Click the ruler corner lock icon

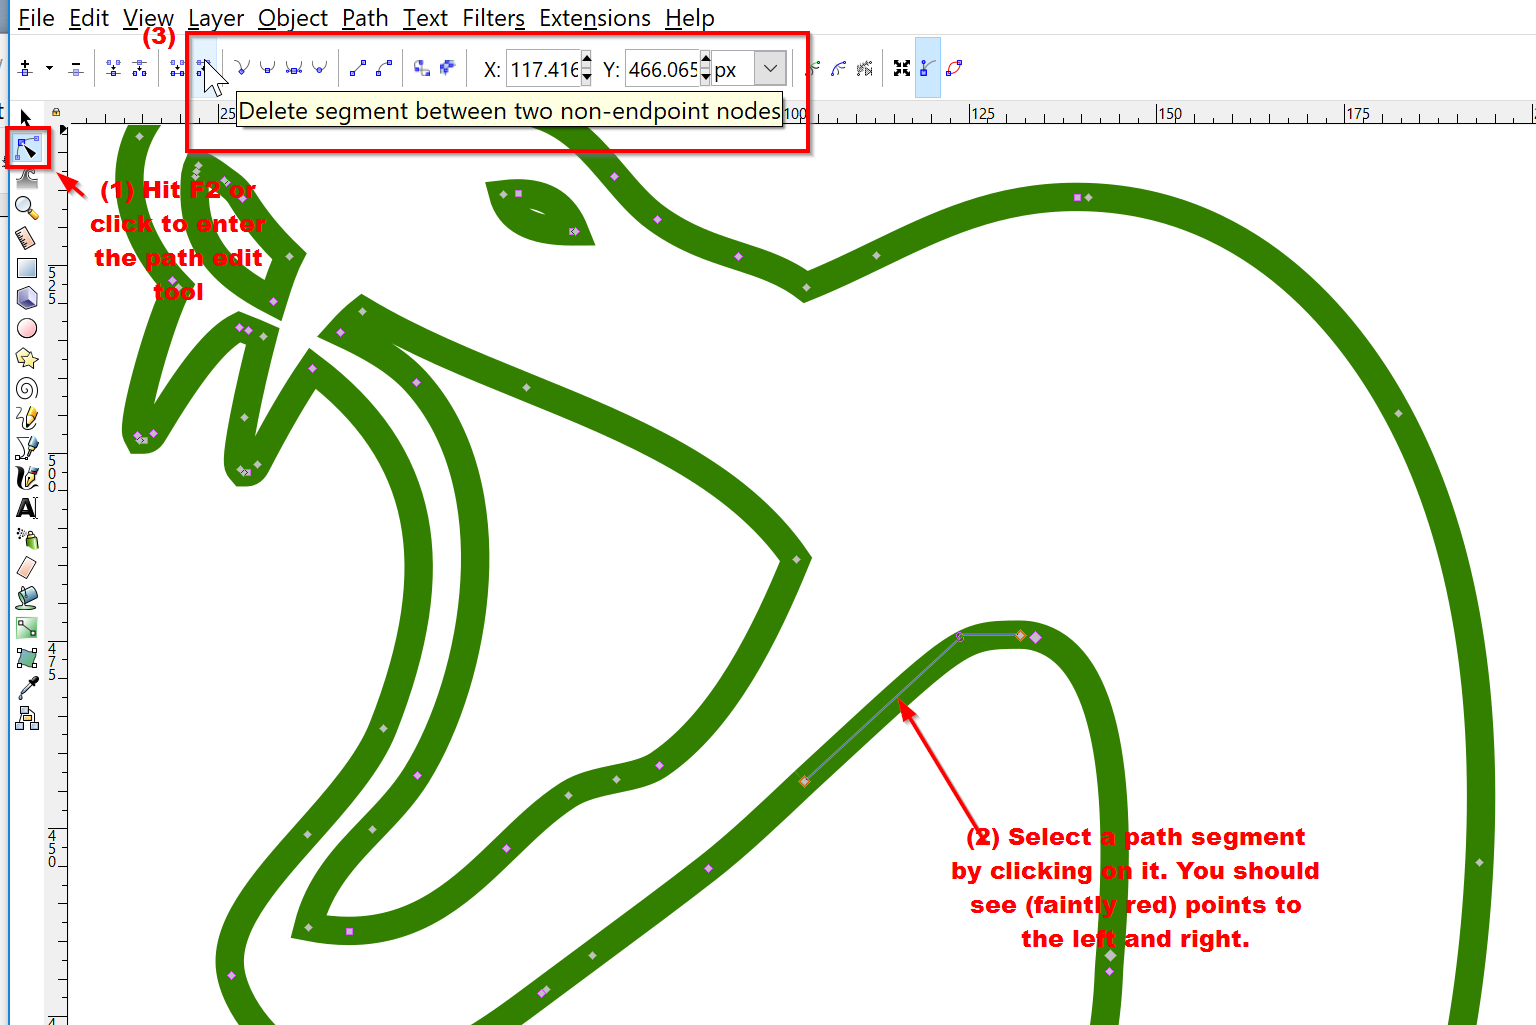pos(56,112)
